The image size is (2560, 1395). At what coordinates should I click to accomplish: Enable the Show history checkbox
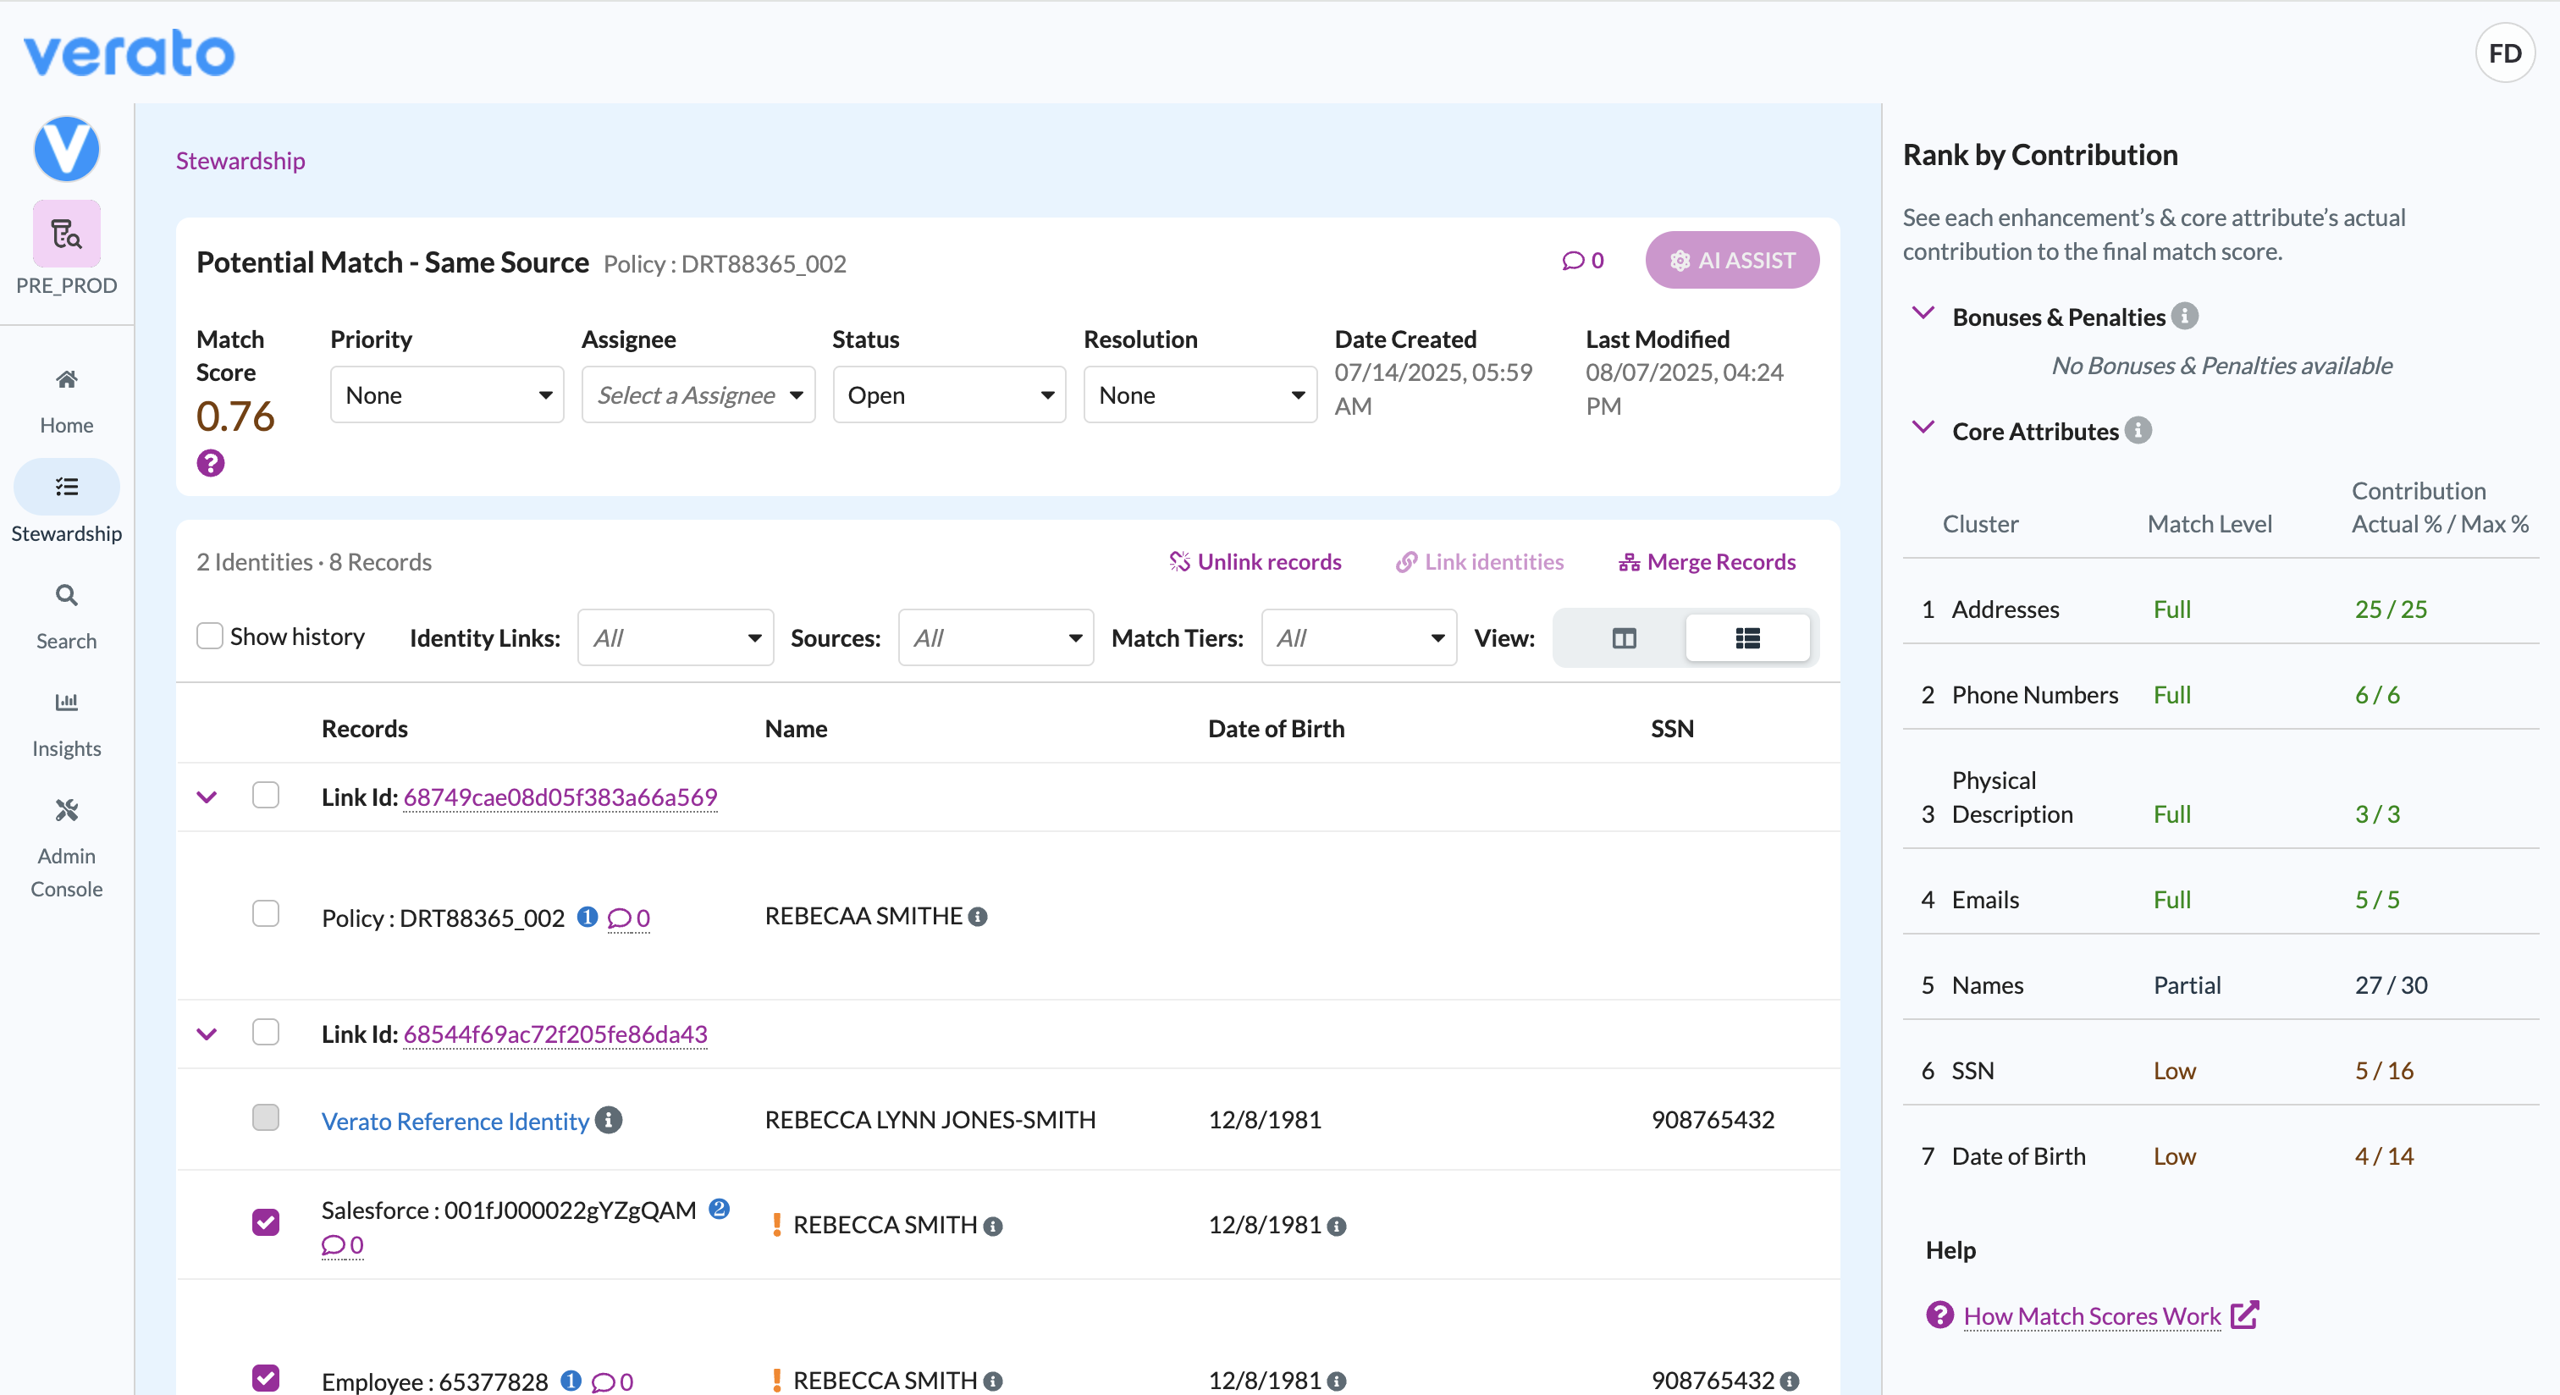tap(209, 636)
